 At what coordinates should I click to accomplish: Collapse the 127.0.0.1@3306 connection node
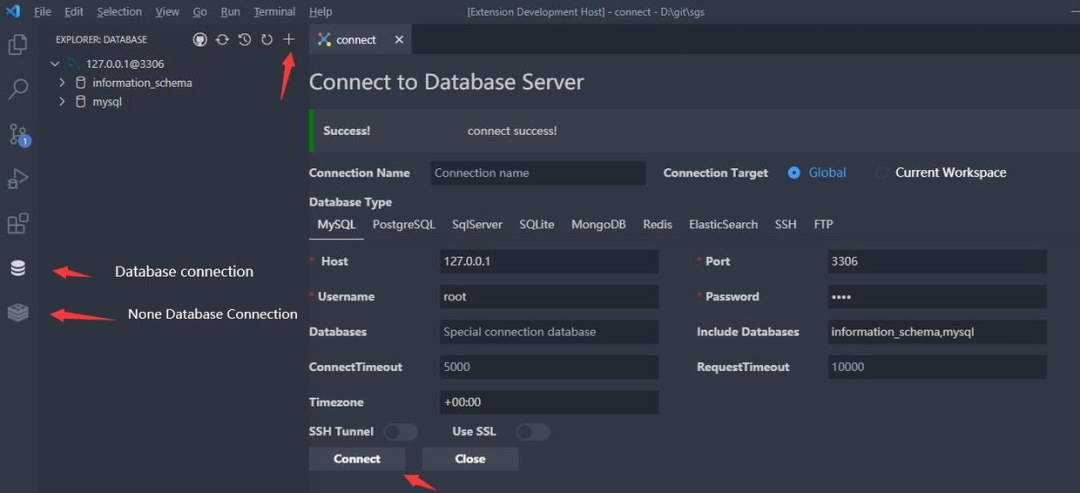56,63
